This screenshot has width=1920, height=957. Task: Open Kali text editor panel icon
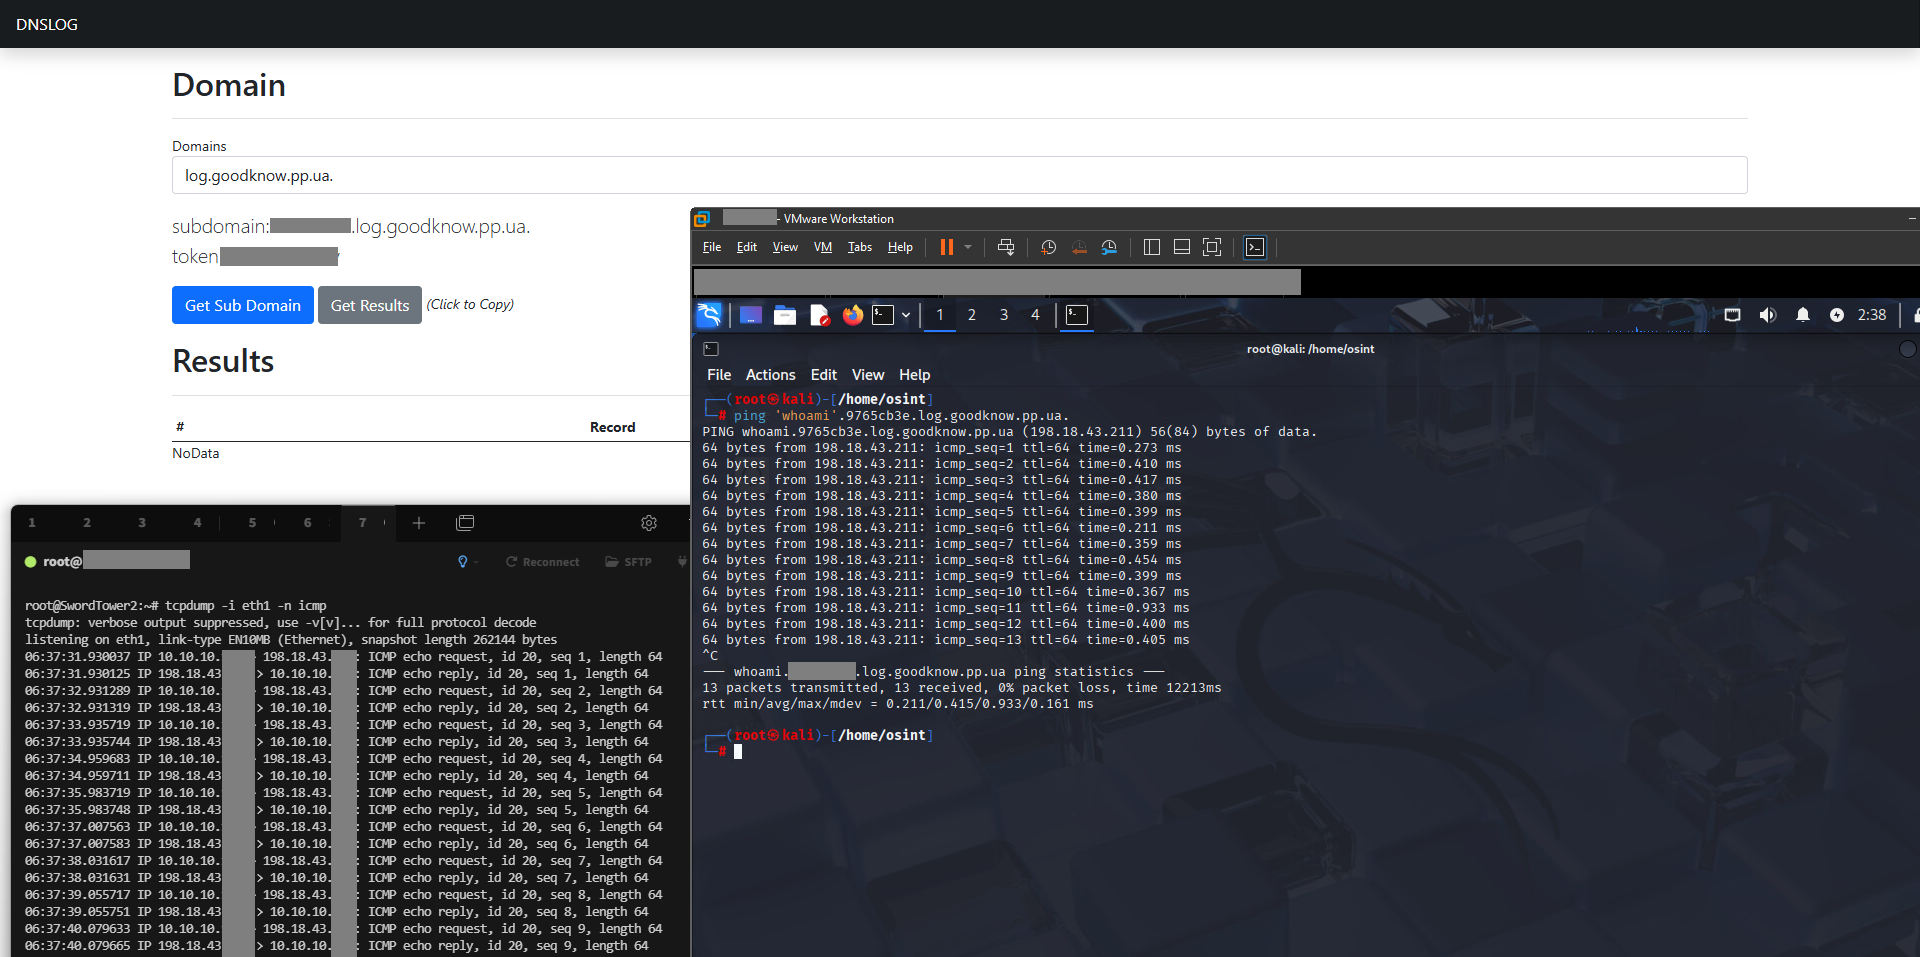819,315
